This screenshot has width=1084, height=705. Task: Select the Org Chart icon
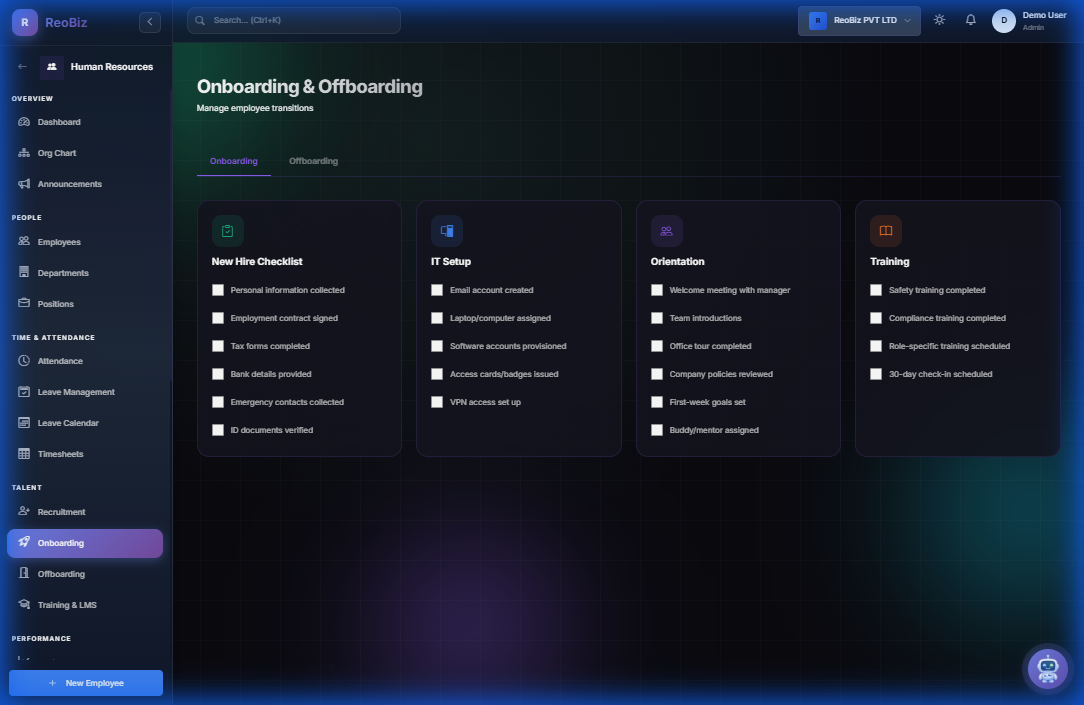(x=22, y=152)
